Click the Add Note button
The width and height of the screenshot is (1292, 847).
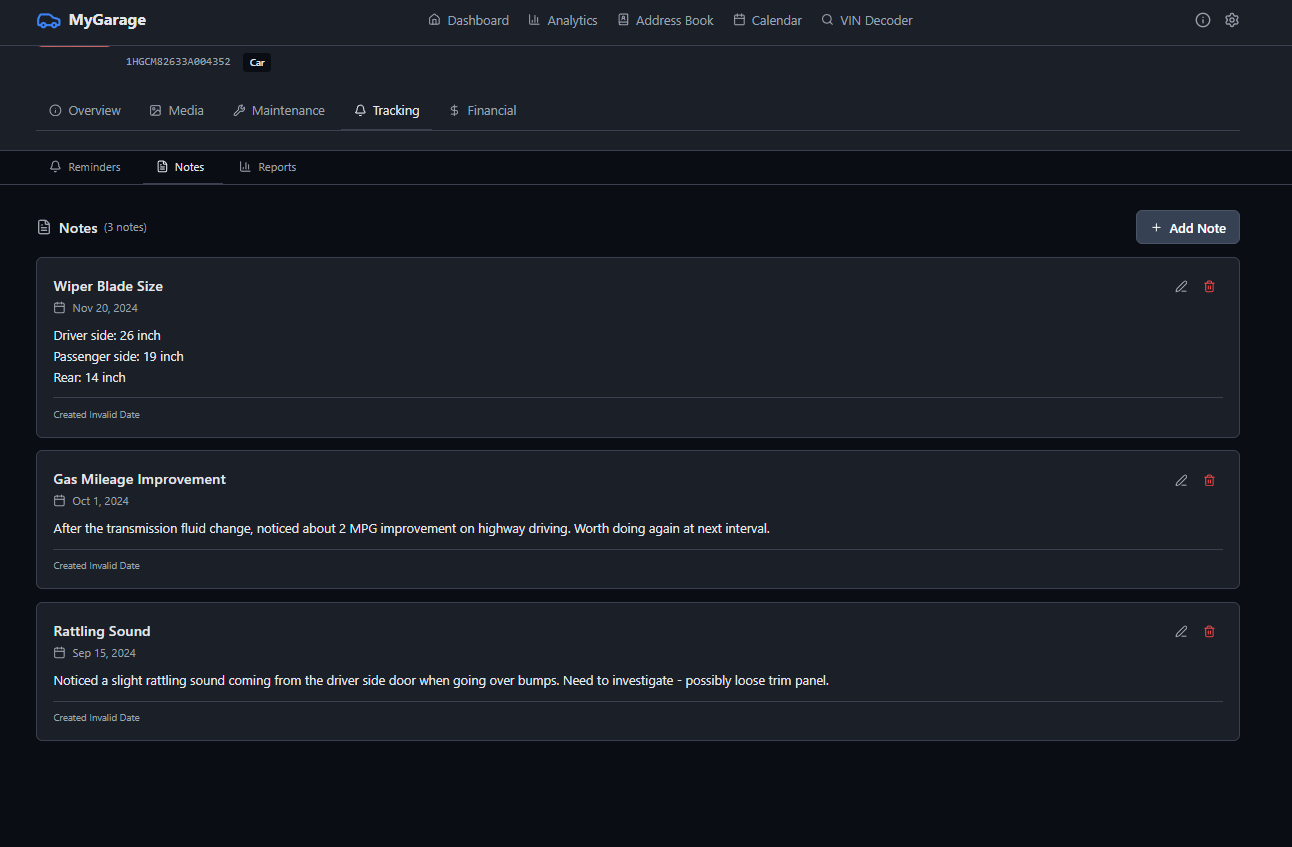point(1187,228)
